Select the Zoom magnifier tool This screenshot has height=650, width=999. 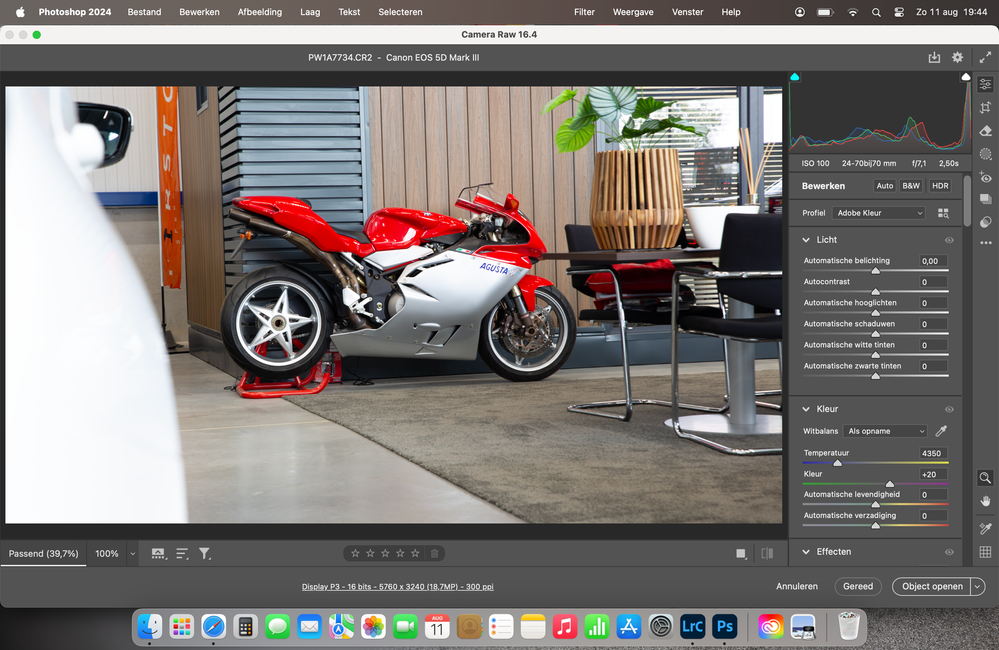[985, 477]
